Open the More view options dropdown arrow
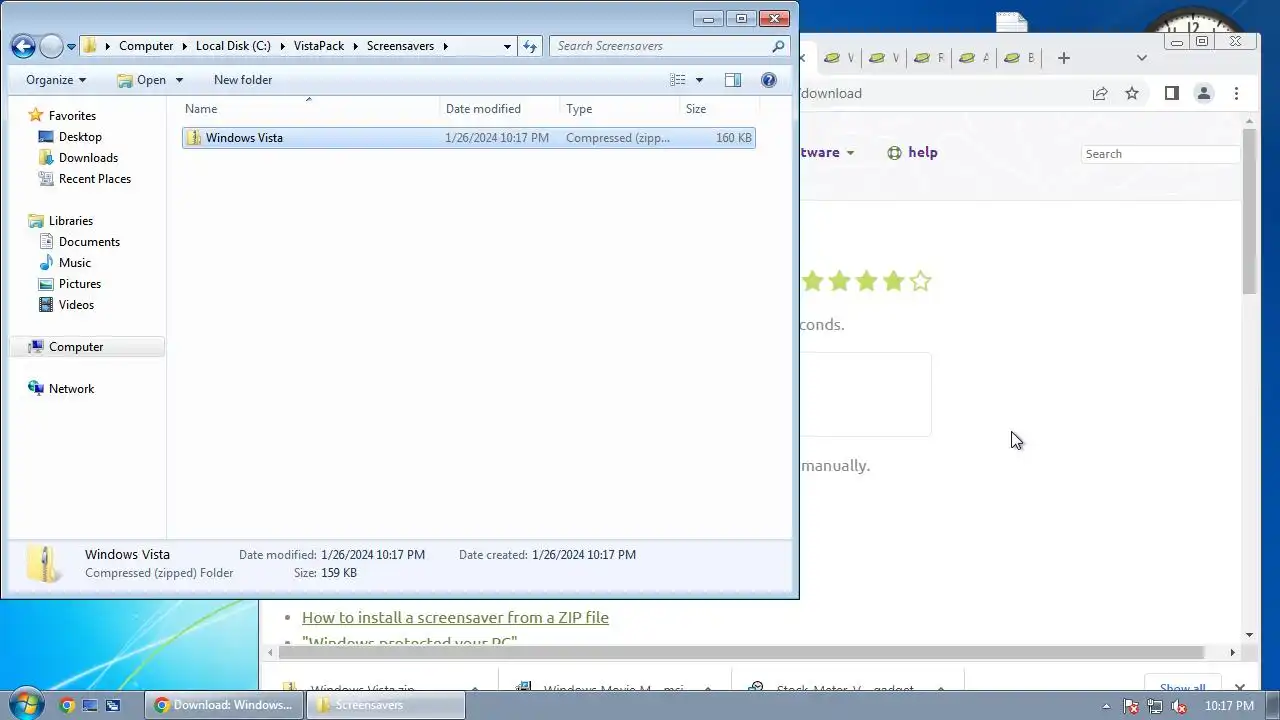The width and height of the screenshot is (1280, 720). click(699, 80)
